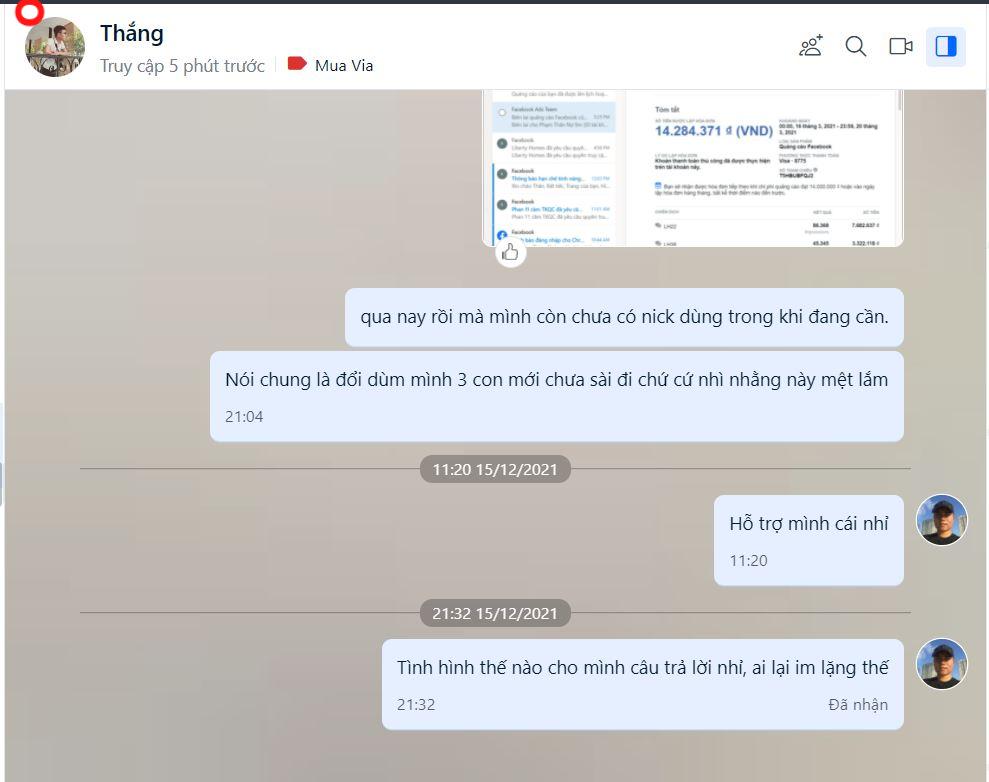The height and width of the screenshot is (782, 989).
Task: Select the message 'qua nay rồi mà mình còn'
Action: click(624, 317)
